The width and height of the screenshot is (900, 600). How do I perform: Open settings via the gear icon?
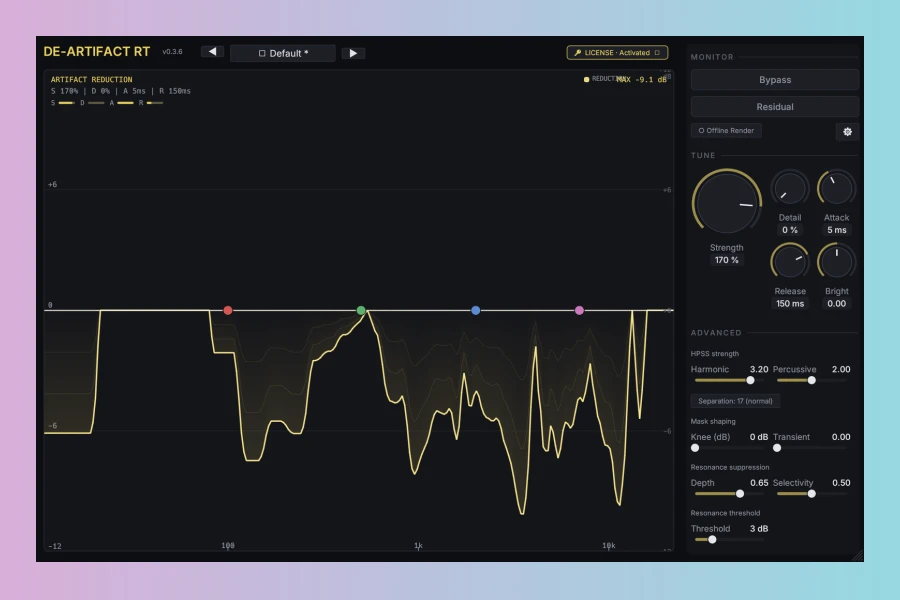click(x=847, y=131)
